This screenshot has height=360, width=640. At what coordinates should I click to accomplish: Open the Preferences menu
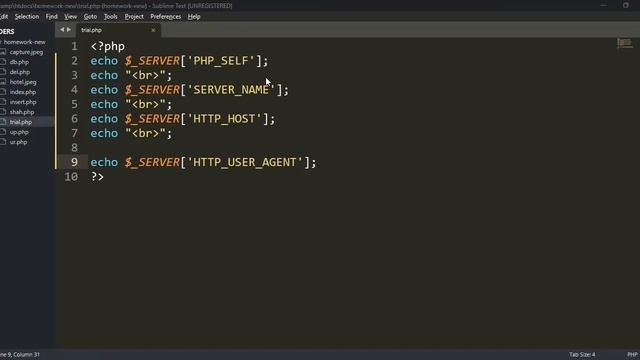coord(165,17)
